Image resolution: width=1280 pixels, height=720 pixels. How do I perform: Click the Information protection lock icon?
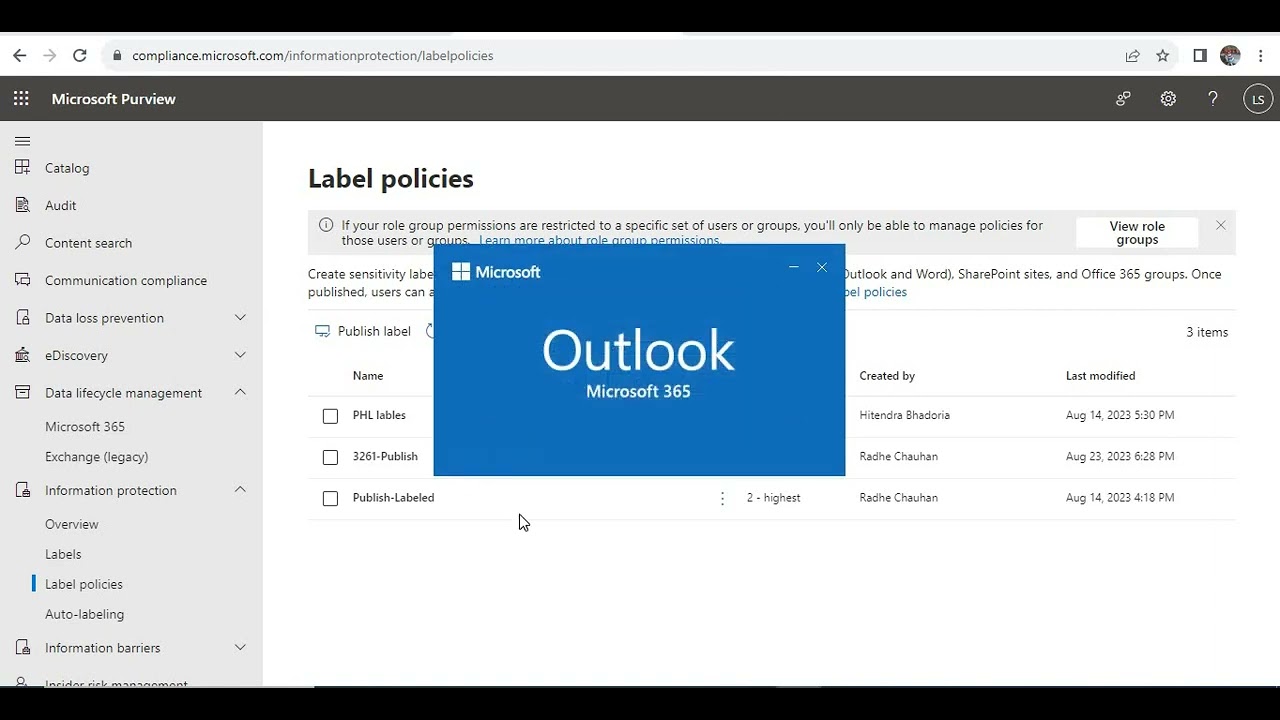23,490
